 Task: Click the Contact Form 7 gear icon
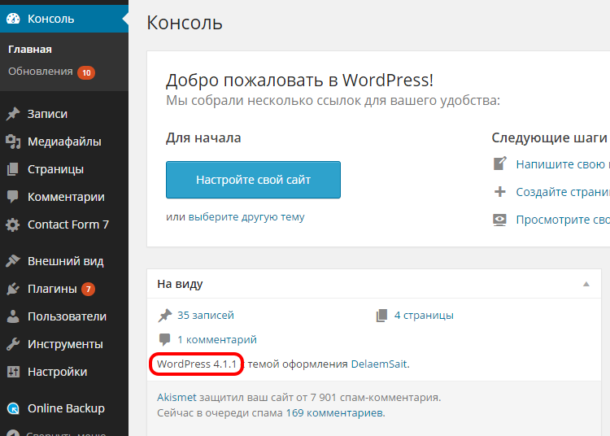pyautogui.click(x=13, y=224)
